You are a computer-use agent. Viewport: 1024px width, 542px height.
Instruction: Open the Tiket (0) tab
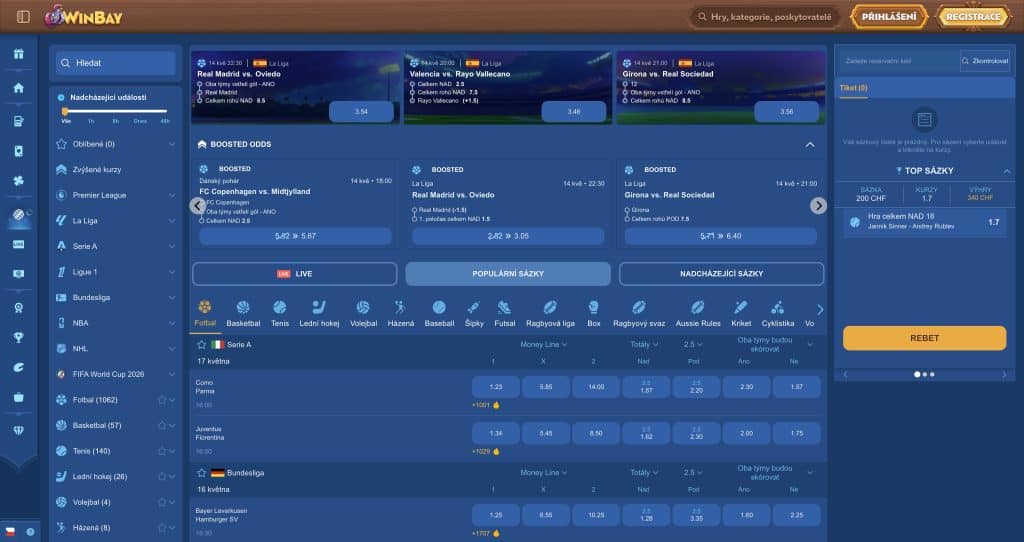click(853, 88)
